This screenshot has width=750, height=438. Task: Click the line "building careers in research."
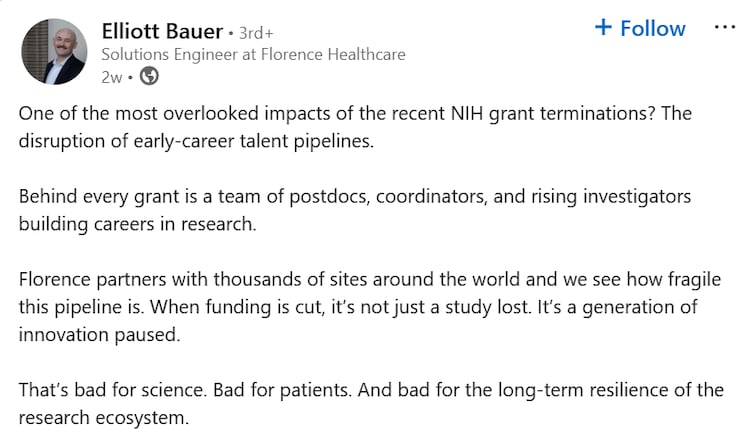point(138,223)
